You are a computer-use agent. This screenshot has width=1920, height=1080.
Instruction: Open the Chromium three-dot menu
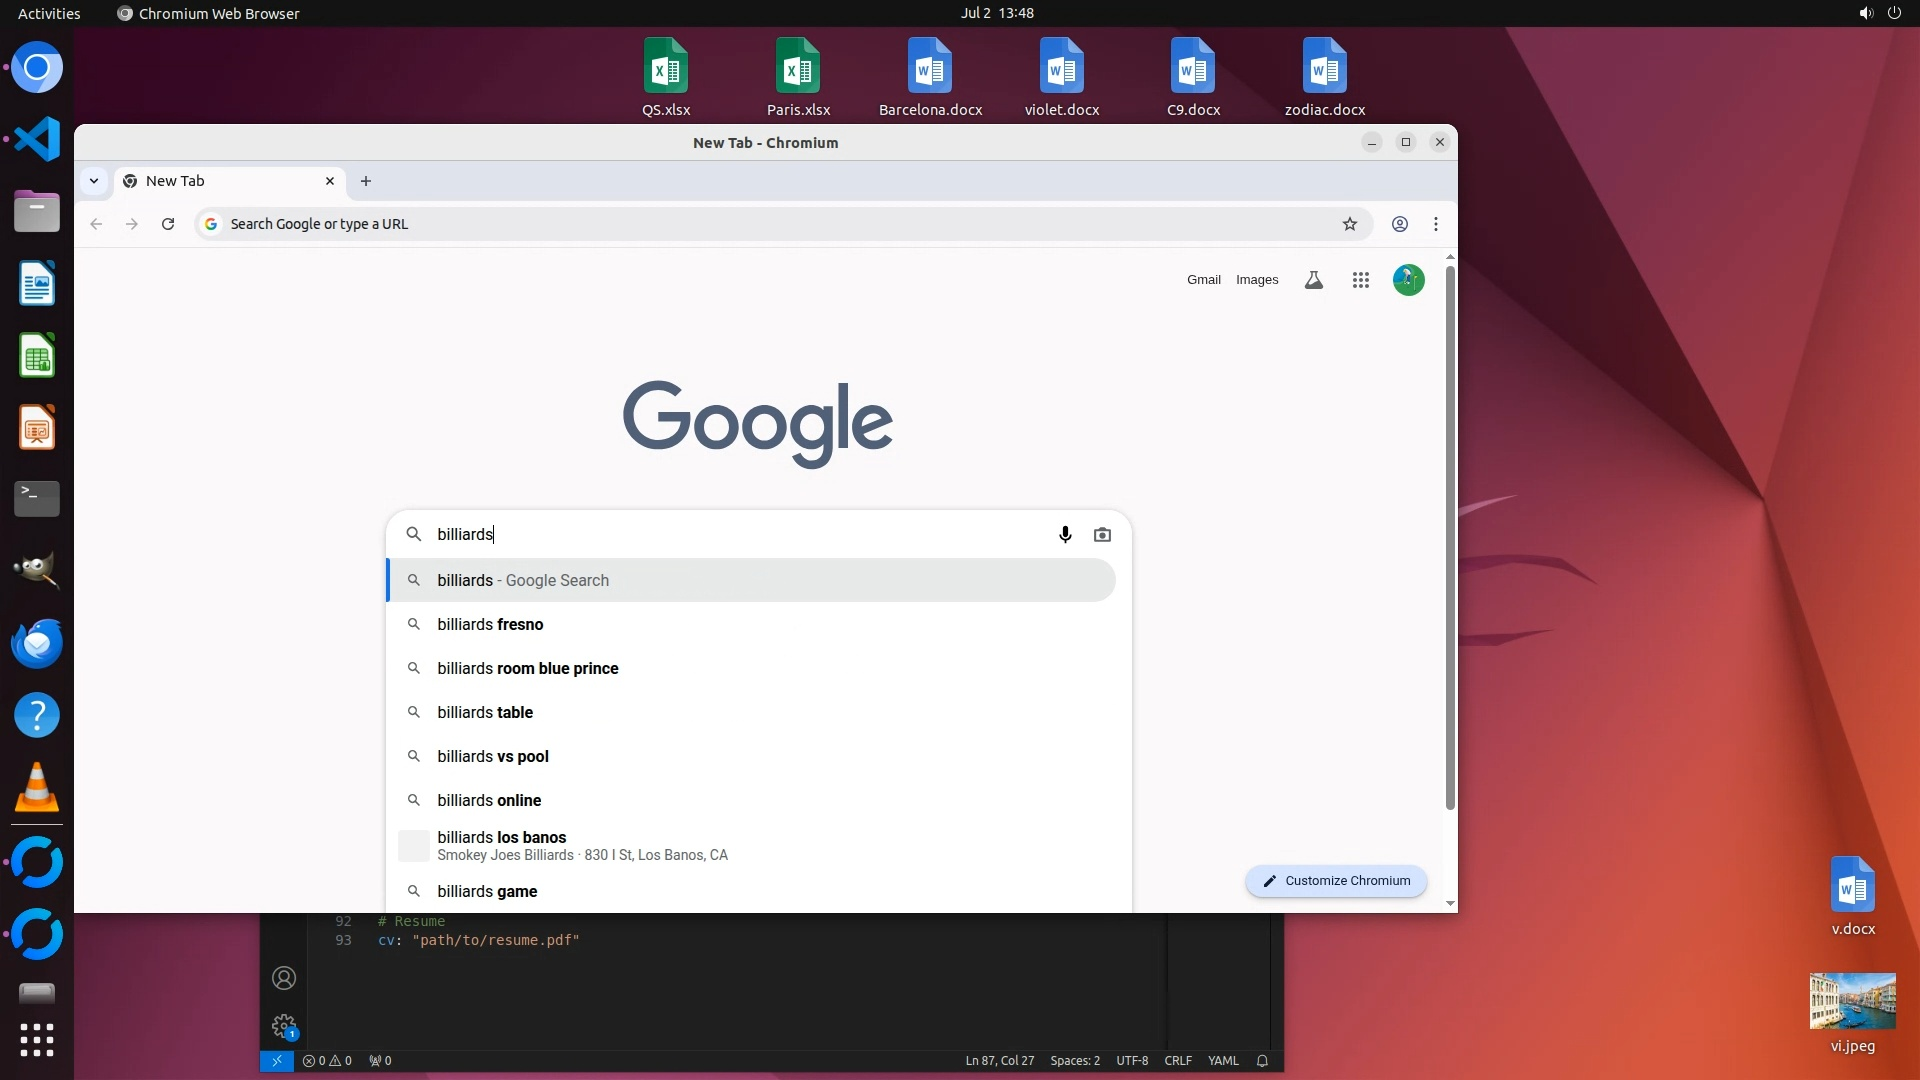tap(1436, 224)
